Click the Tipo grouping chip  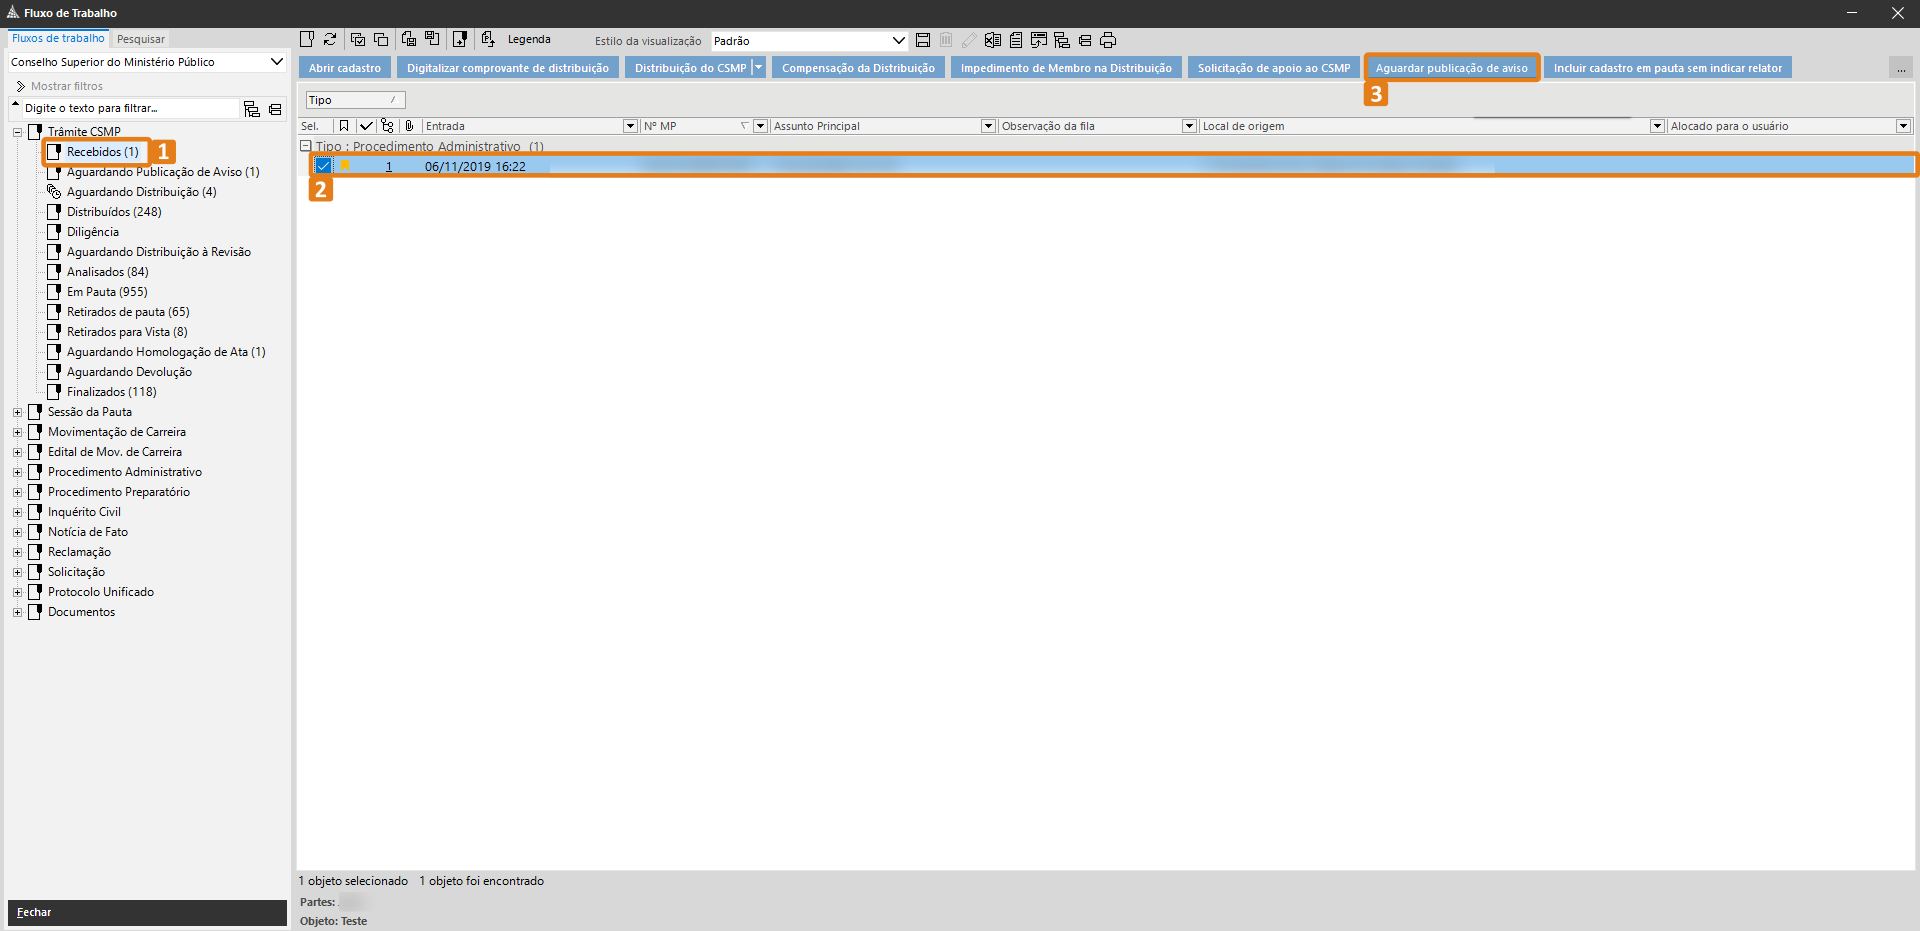355,100
